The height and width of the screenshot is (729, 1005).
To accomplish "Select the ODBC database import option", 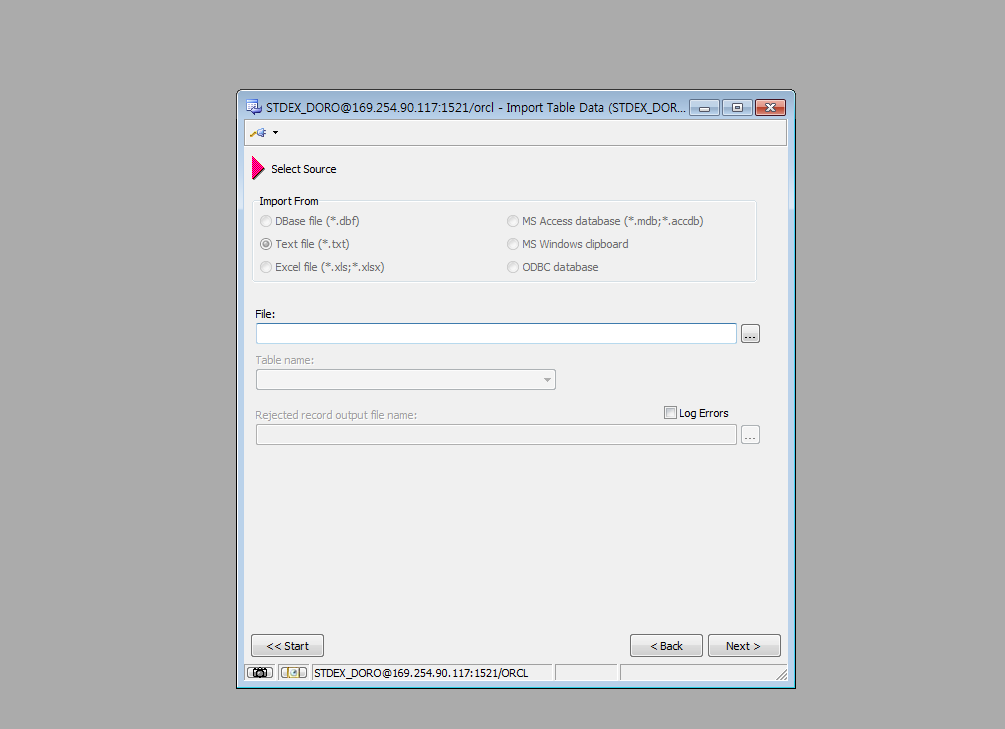I will (x=513, y=267).
